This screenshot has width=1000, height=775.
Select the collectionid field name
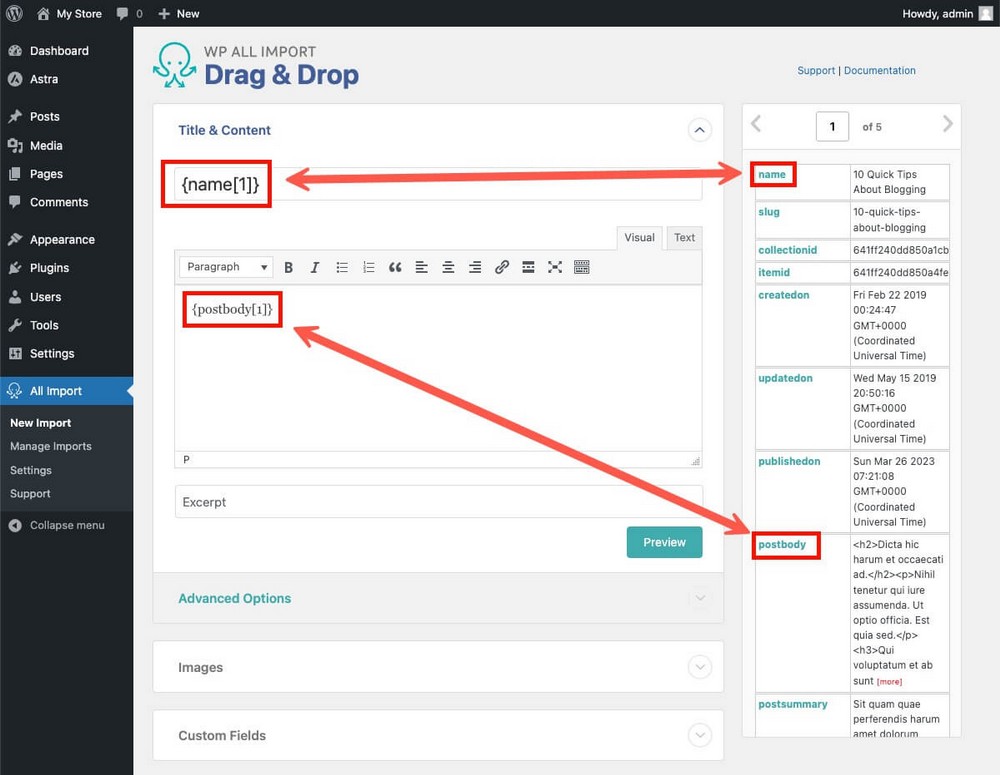point(788,250)
